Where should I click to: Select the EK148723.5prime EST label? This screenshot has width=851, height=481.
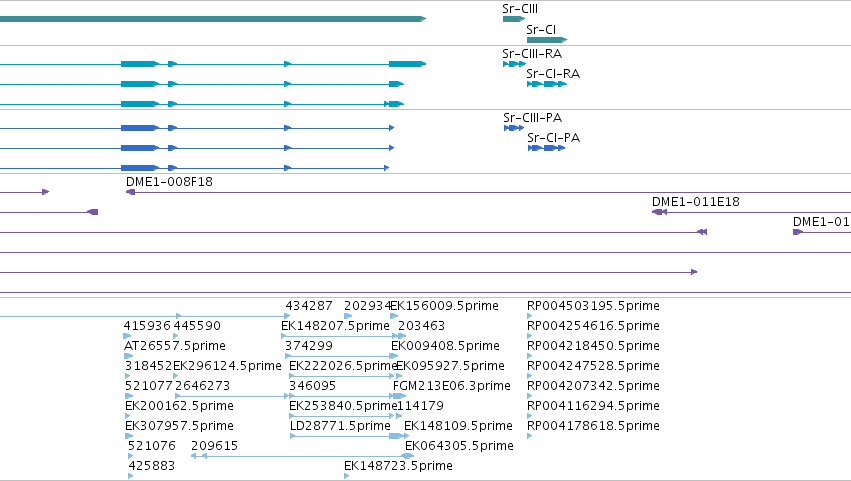point(398,466)
